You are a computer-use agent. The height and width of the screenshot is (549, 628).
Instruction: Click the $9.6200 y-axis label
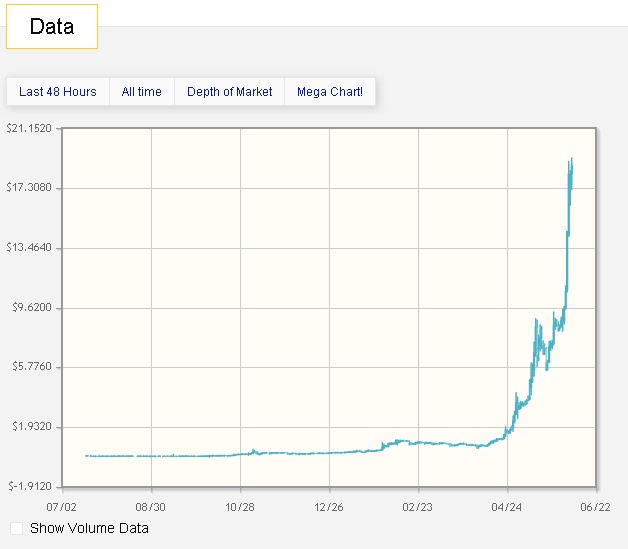tap(32, 308)
